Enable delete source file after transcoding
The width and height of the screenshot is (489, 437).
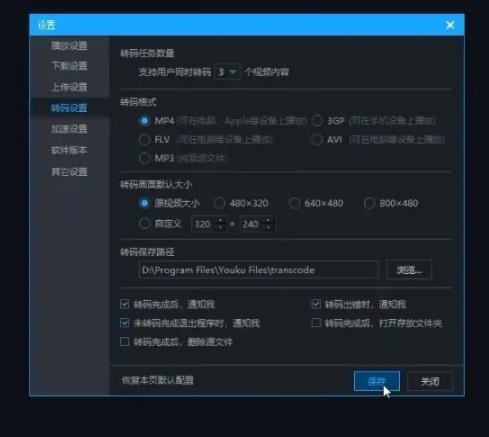pyautogui.click(x=124, y=342)
